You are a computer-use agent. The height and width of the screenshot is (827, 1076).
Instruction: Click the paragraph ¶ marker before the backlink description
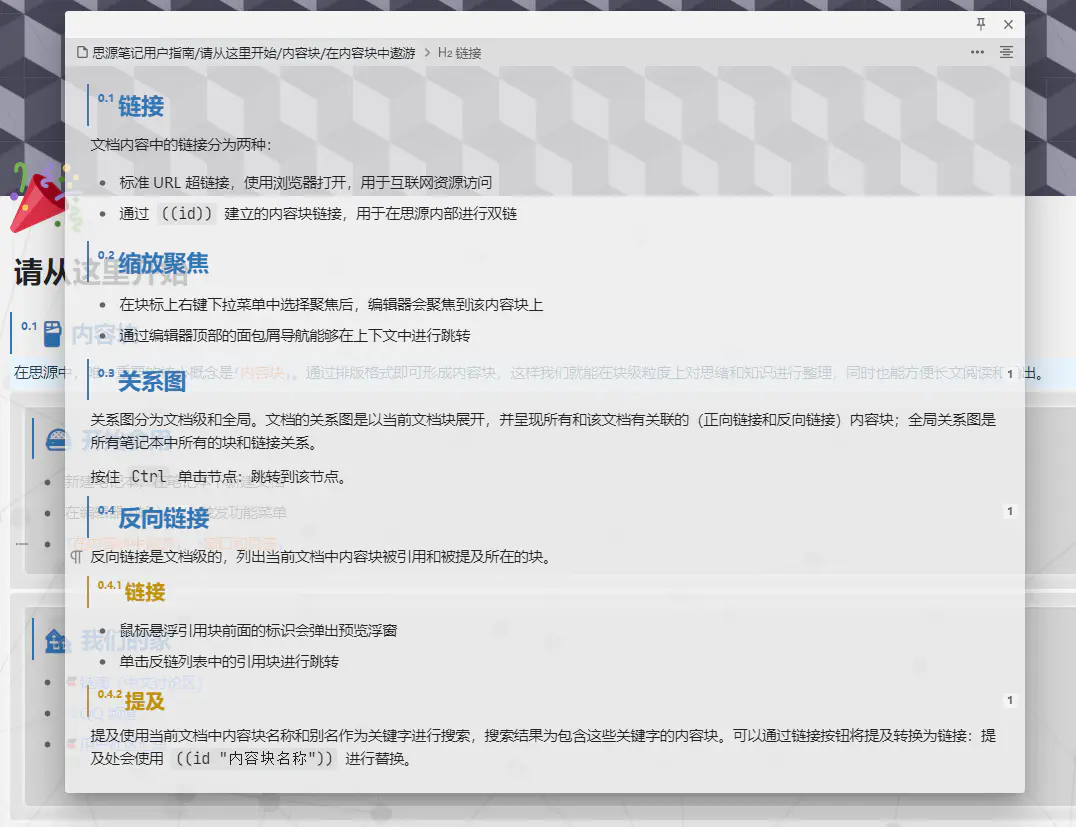click(x=78, y=557)
